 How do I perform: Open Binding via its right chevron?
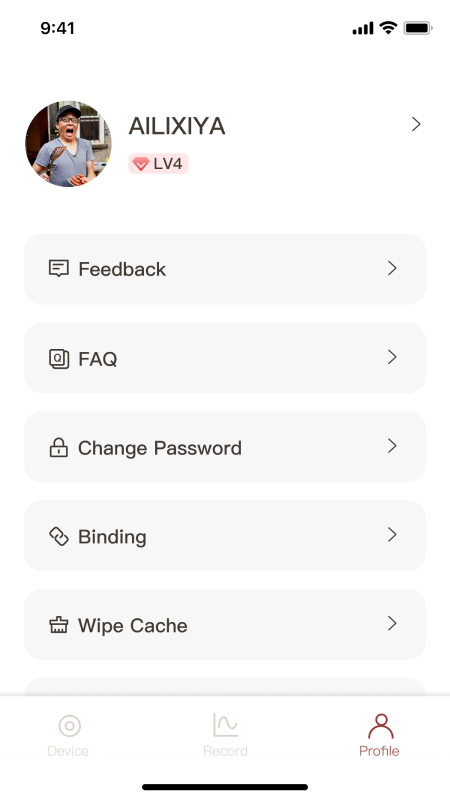coord(392,534)
